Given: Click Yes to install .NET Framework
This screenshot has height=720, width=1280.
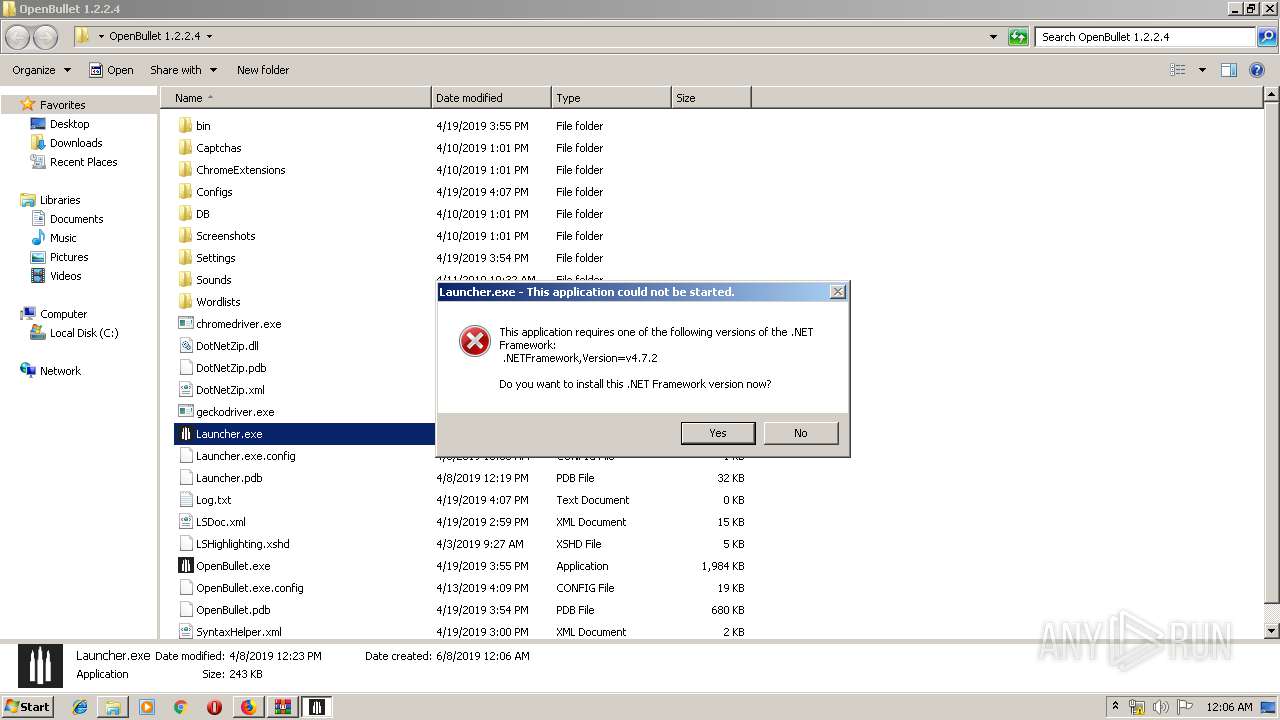Looking at the screenshot, I should (718, 433).
